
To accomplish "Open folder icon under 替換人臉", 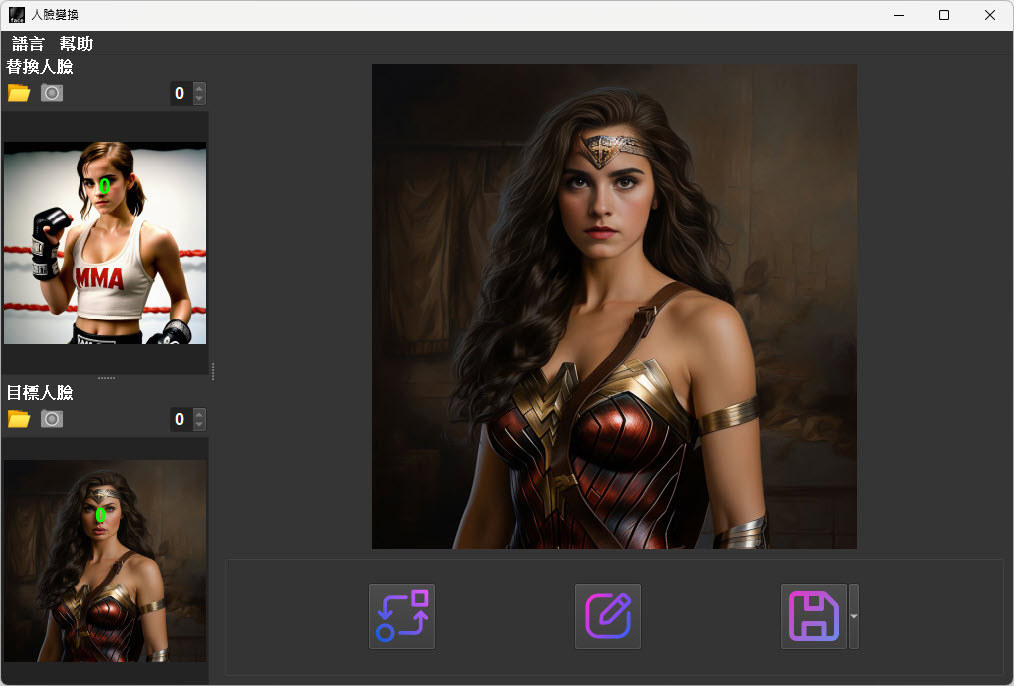I will point(19,93).
